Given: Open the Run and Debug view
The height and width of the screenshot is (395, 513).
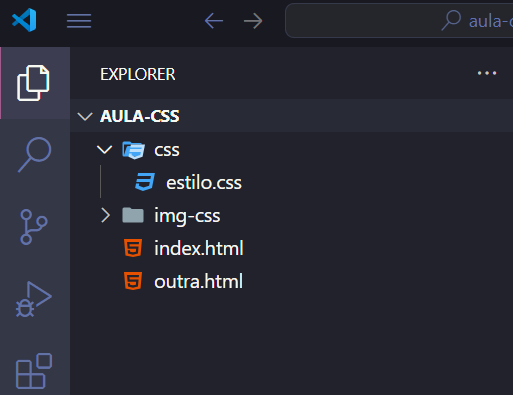Looking at the screenshot, I should coord(34,299).
